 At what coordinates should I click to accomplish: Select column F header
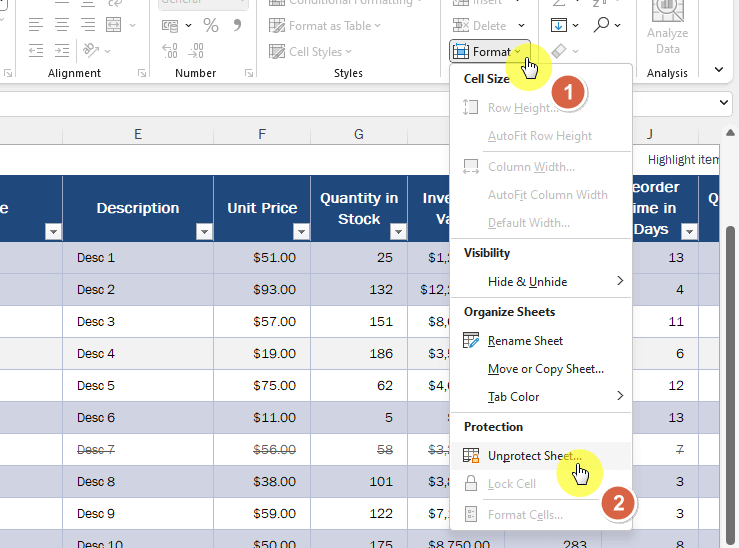click(262, 135)
